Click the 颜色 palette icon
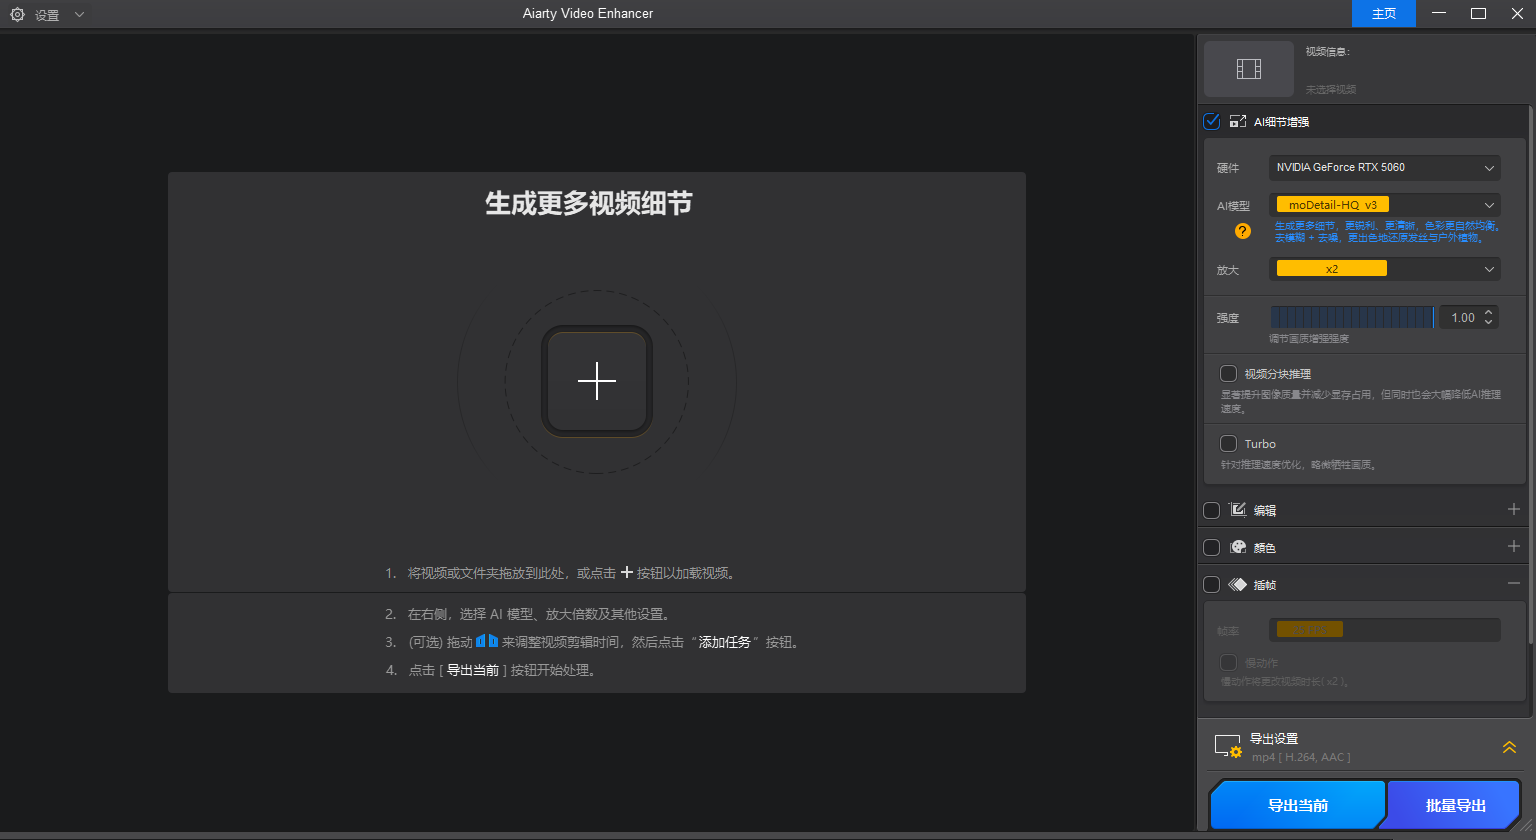The image size is (1536, 840). (x=1237, y=547)
